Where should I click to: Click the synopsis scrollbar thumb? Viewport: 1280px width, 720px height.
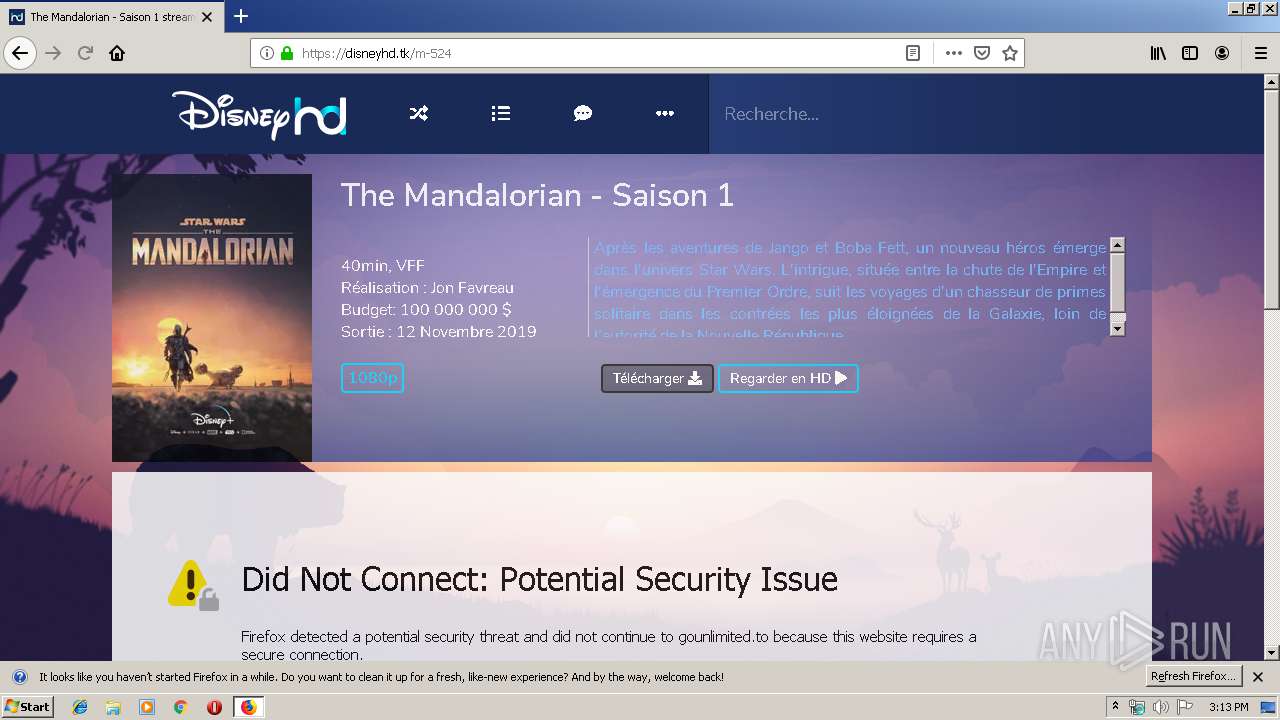[1118, 282]
